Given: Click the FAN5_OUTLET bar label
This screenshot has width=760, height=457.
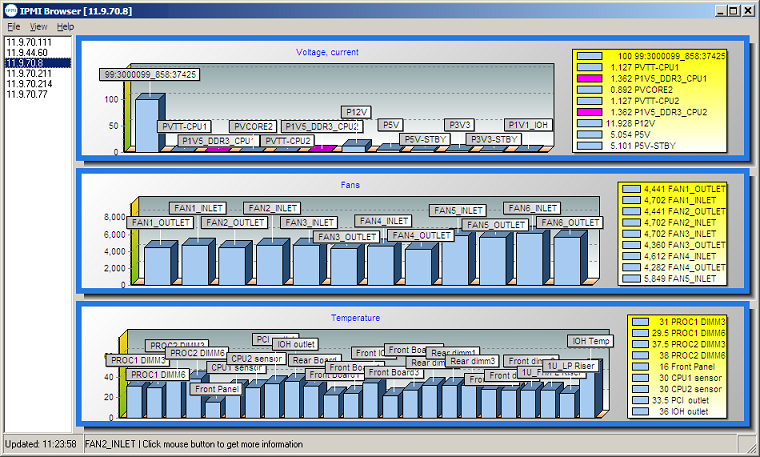Looking at the screenshot, I should coord(495,225).
